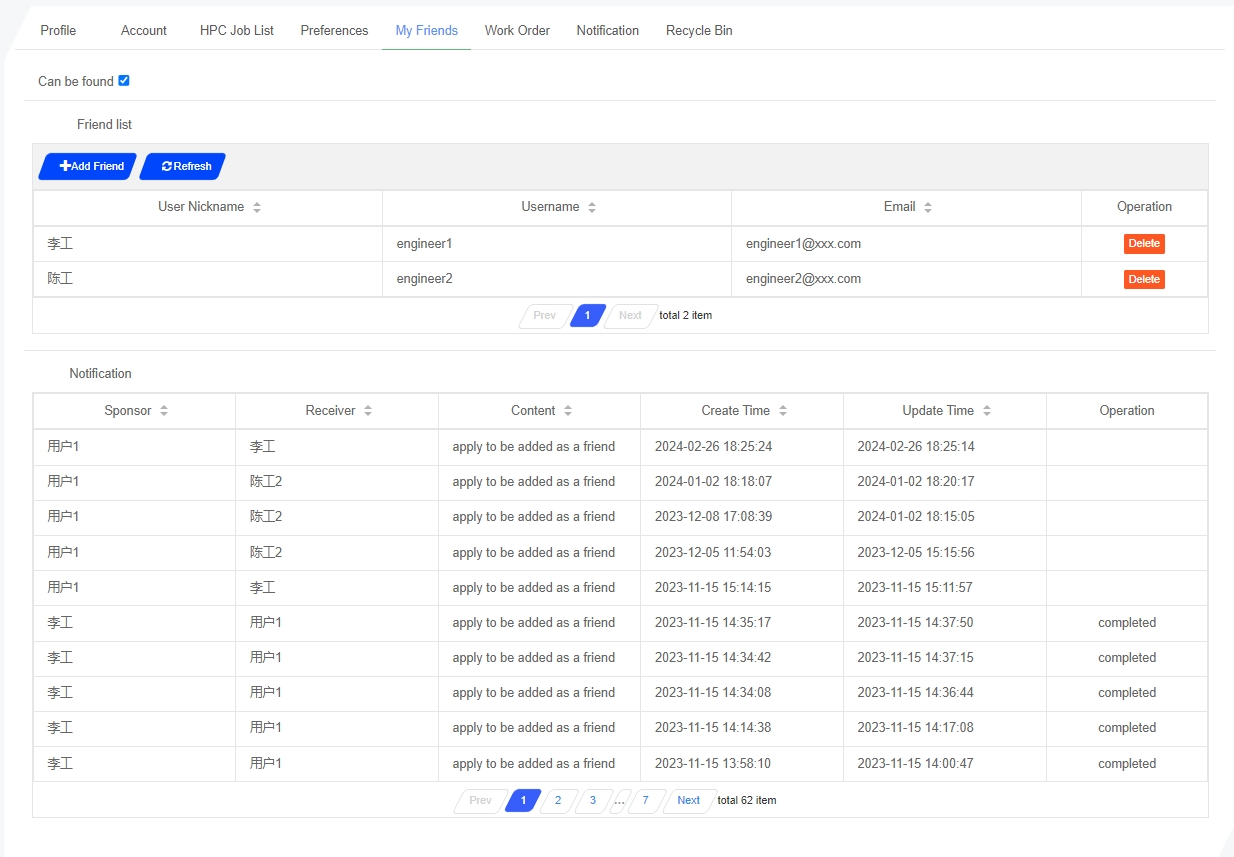
Task: Jump to notification page 7
Action: click(x=646, y=800)
